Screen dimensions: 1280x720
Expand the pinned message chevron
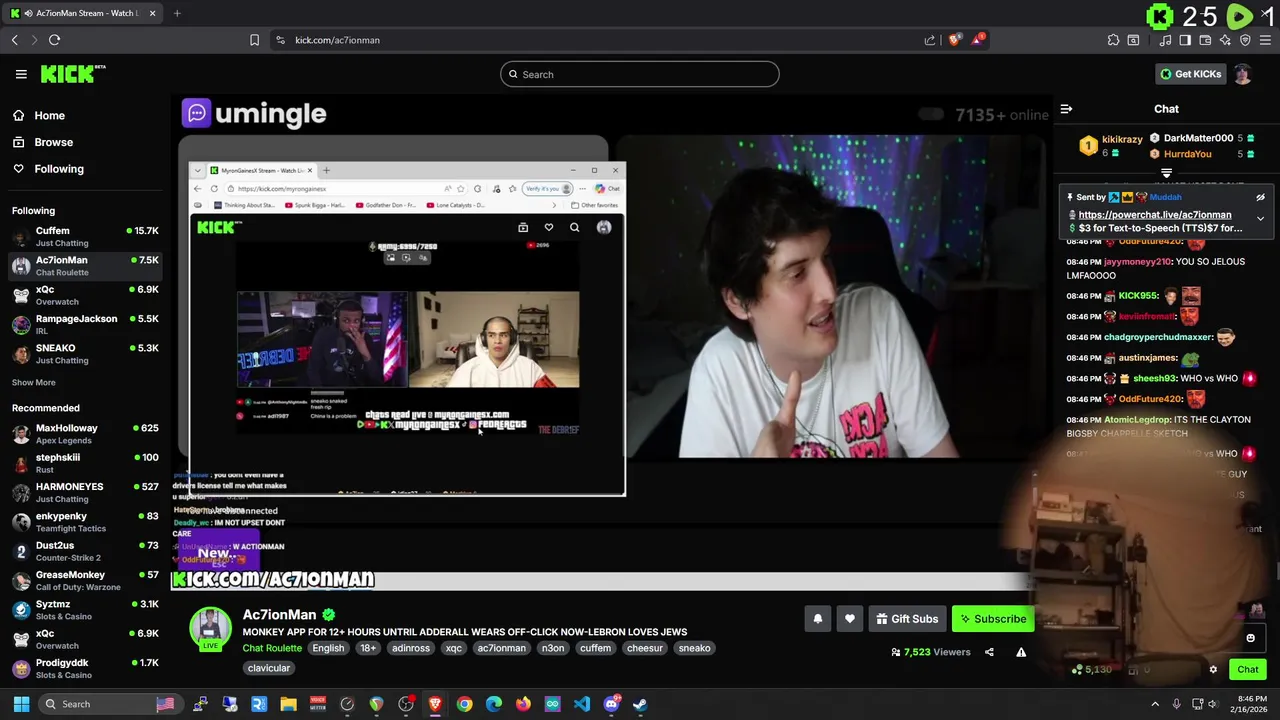[1260, 218]
